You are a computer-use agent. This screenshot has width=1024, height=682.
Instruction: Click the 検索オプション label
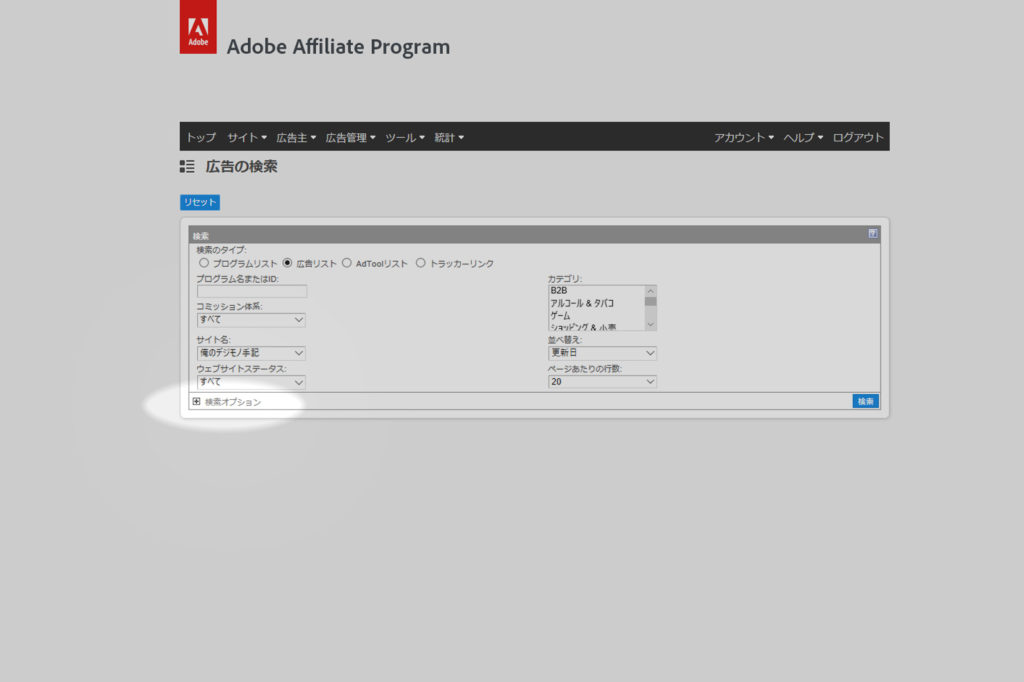coord(233,402)
